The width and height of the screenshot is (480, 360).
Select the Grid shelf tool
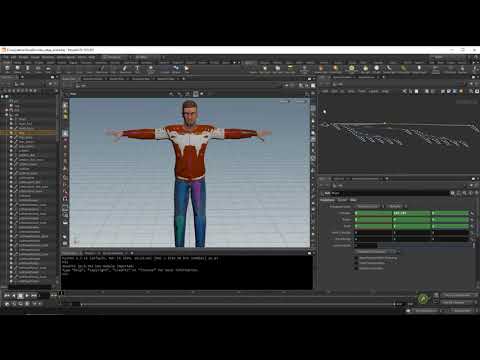48,69
